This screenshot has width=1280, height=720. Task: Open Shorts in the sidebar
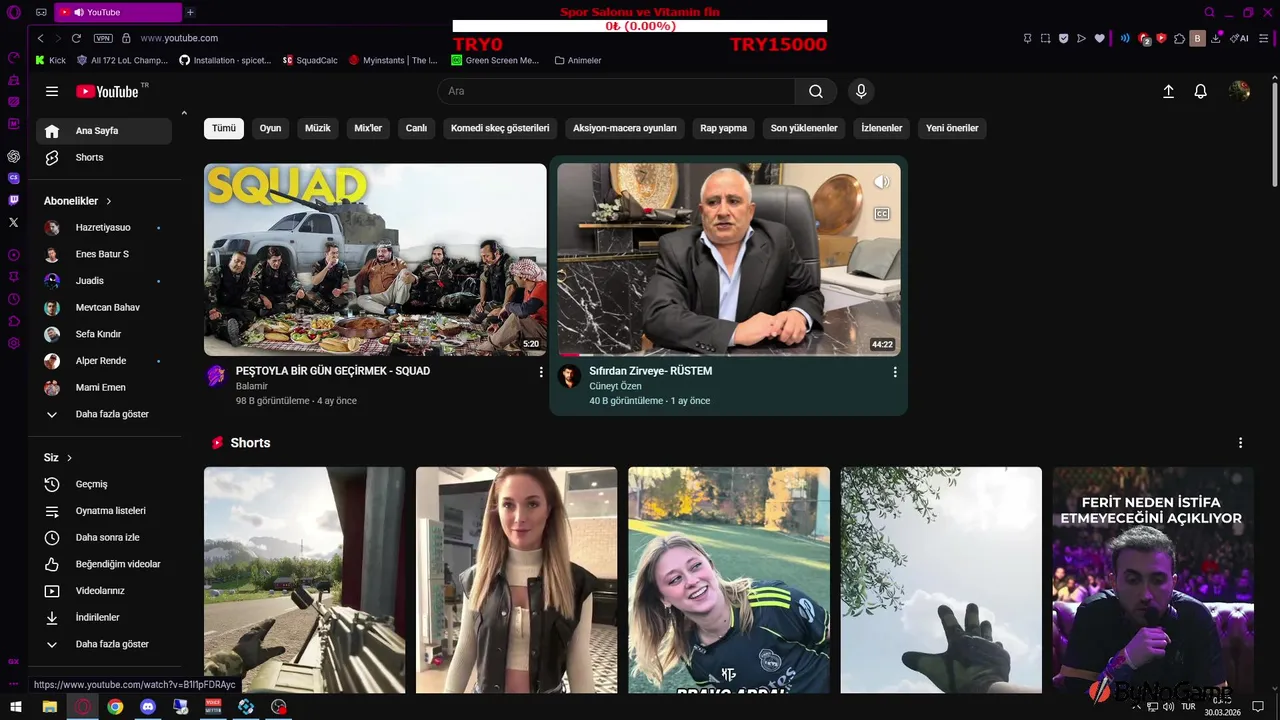pyautogui.click(x=104, y=158)
